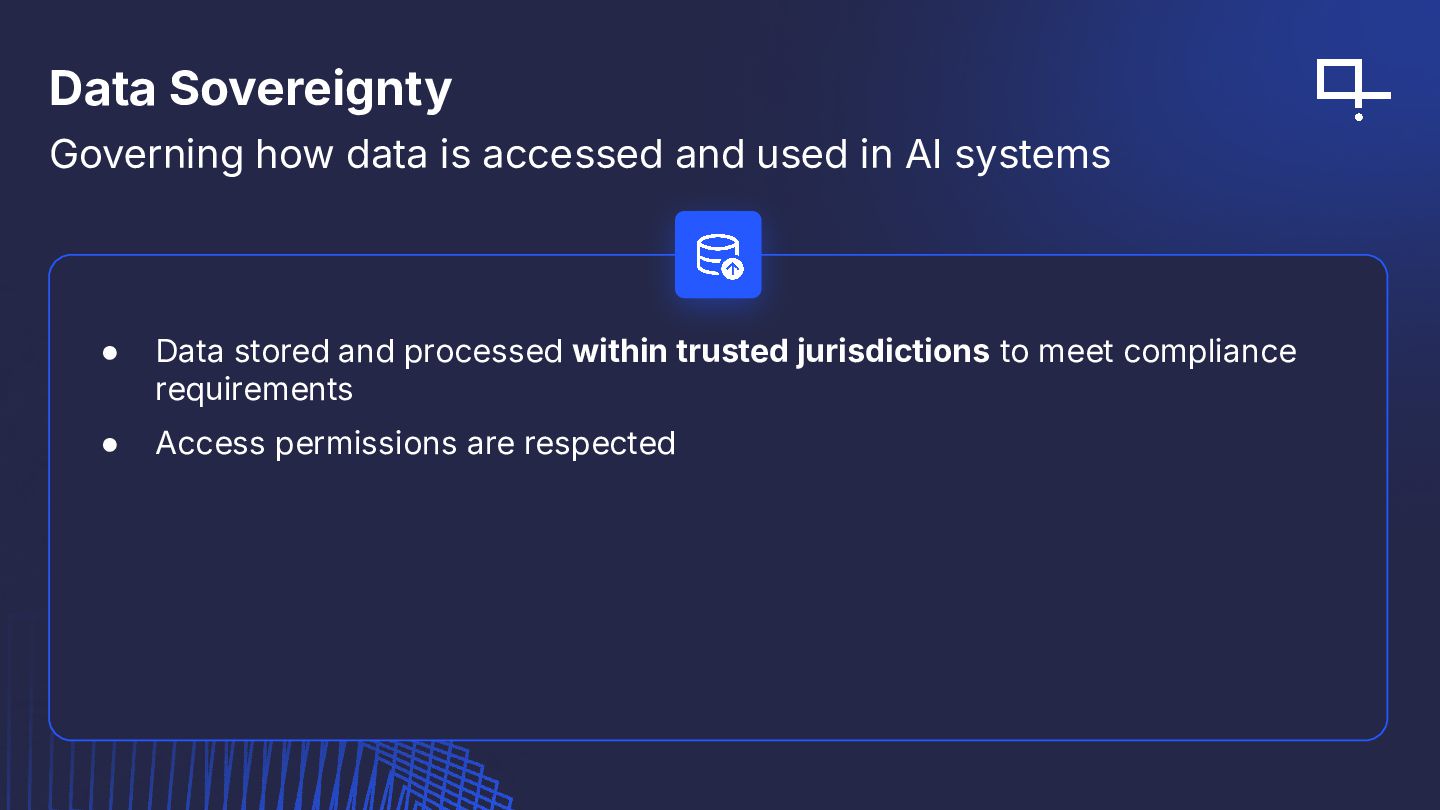The width and height of the screenshot is (1440, 810).
Task: Click the first bullet point marker
Action: pos(110,353)
